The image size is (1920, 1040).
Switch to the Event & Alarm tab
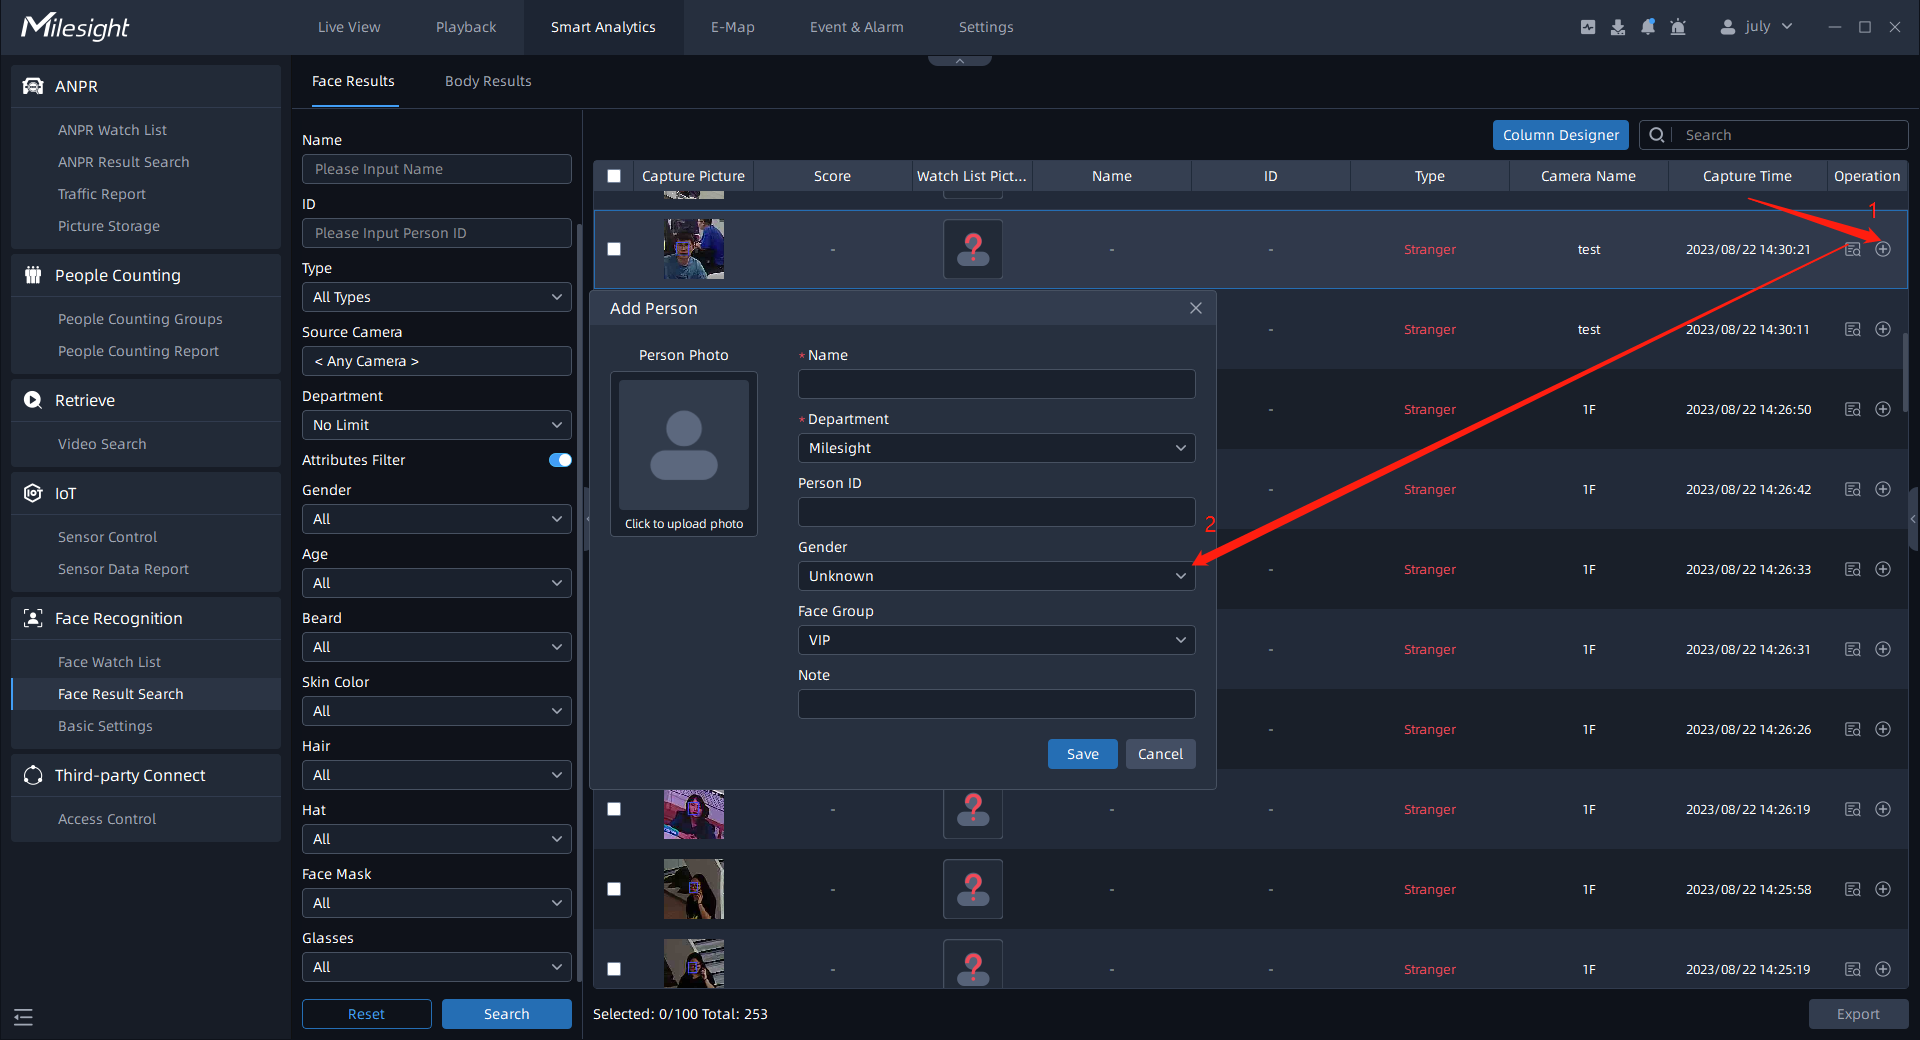(x=857, y=27)
